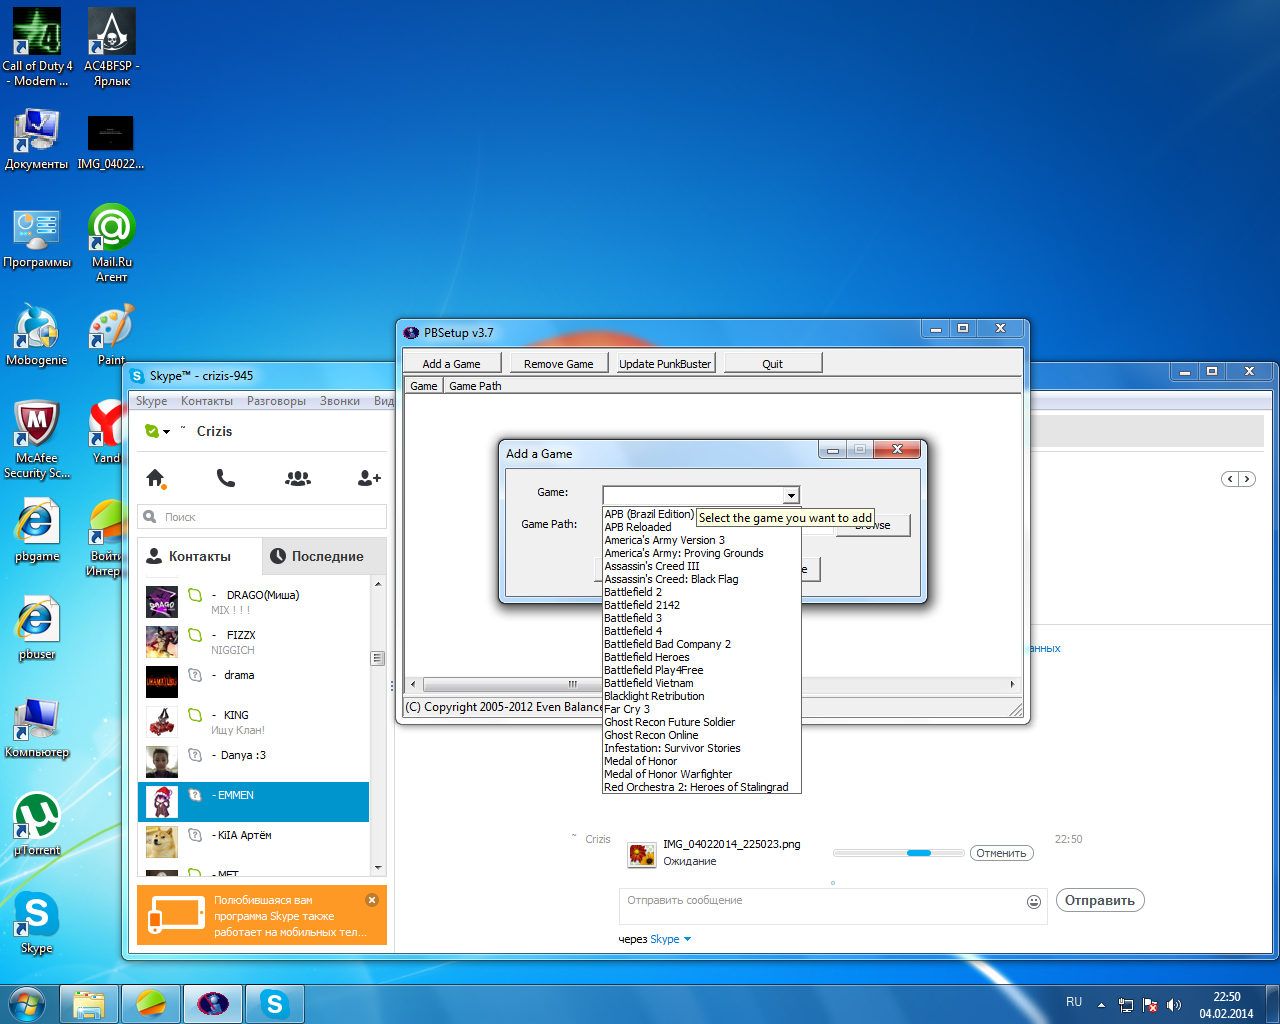Open Звонки menu in Skype
1280x1024 pixels.
340,401
